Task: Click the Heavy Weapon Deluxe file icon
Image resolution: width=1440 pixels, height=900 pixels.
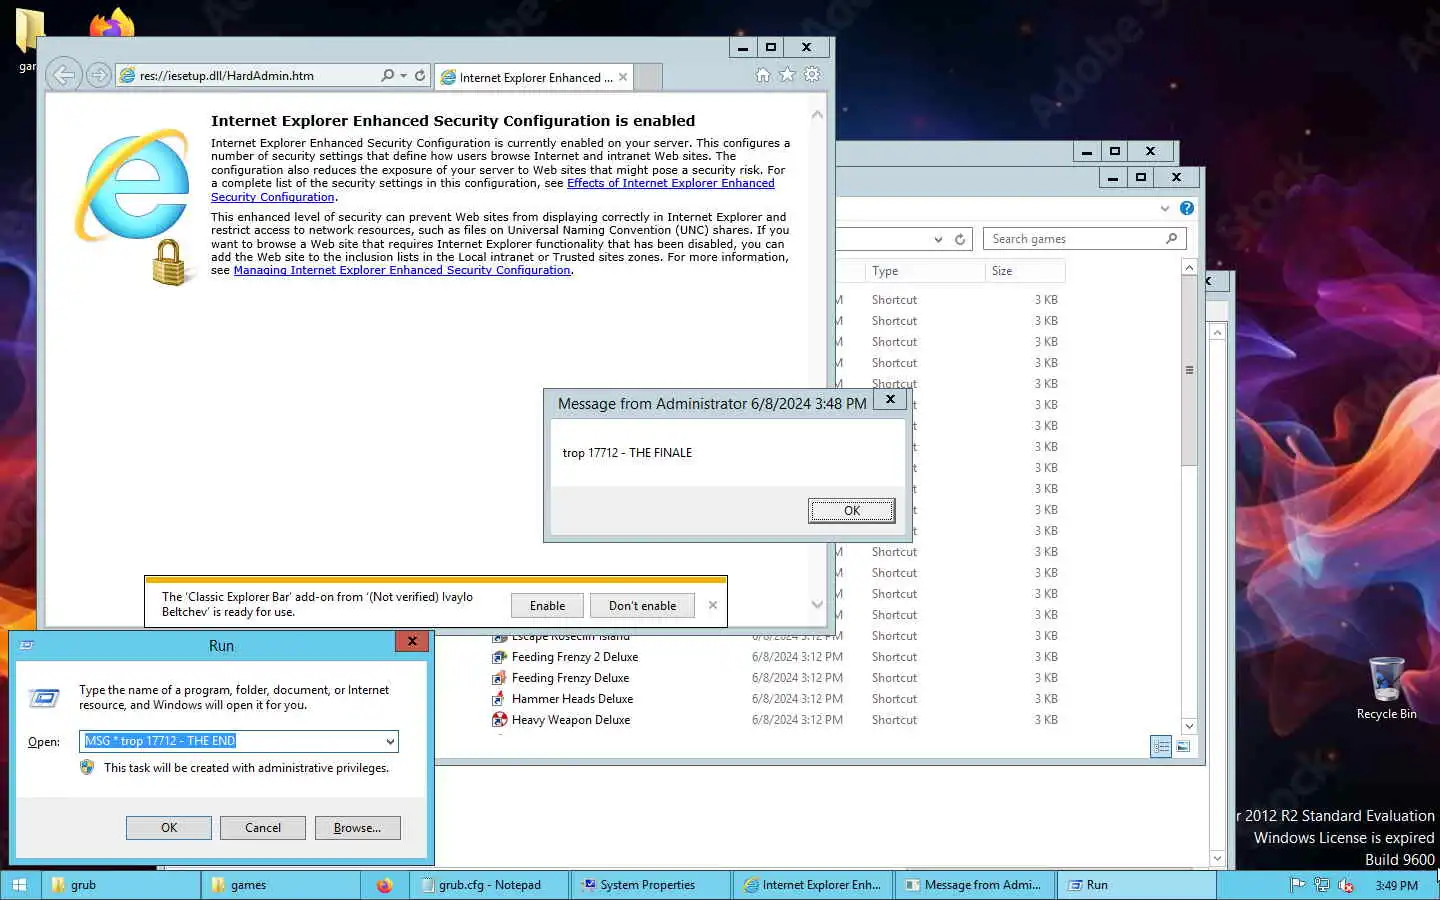Action: click(x=499, y=720)
